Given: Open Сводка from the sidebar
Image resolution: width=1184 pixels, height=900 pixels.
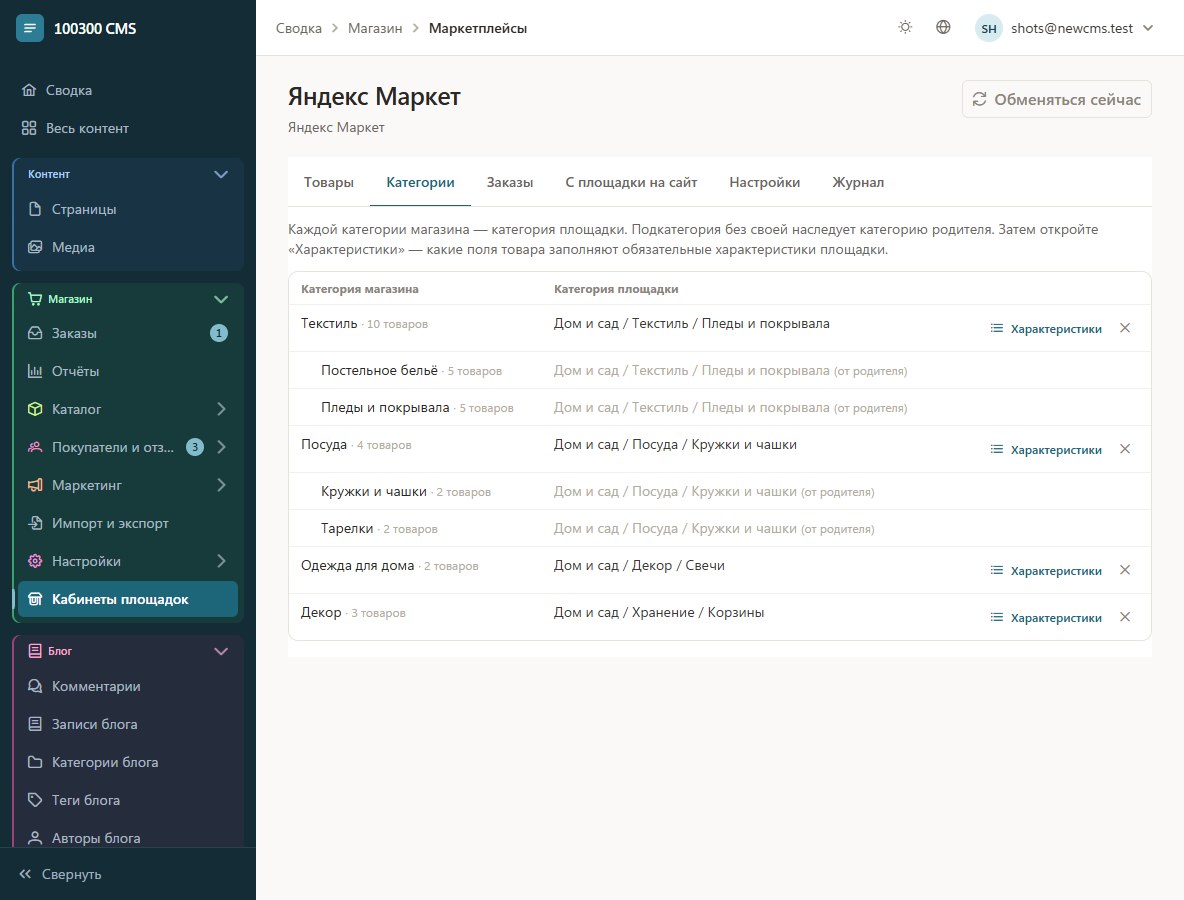Looking at the screenshot, I should (x=128, y=90).
